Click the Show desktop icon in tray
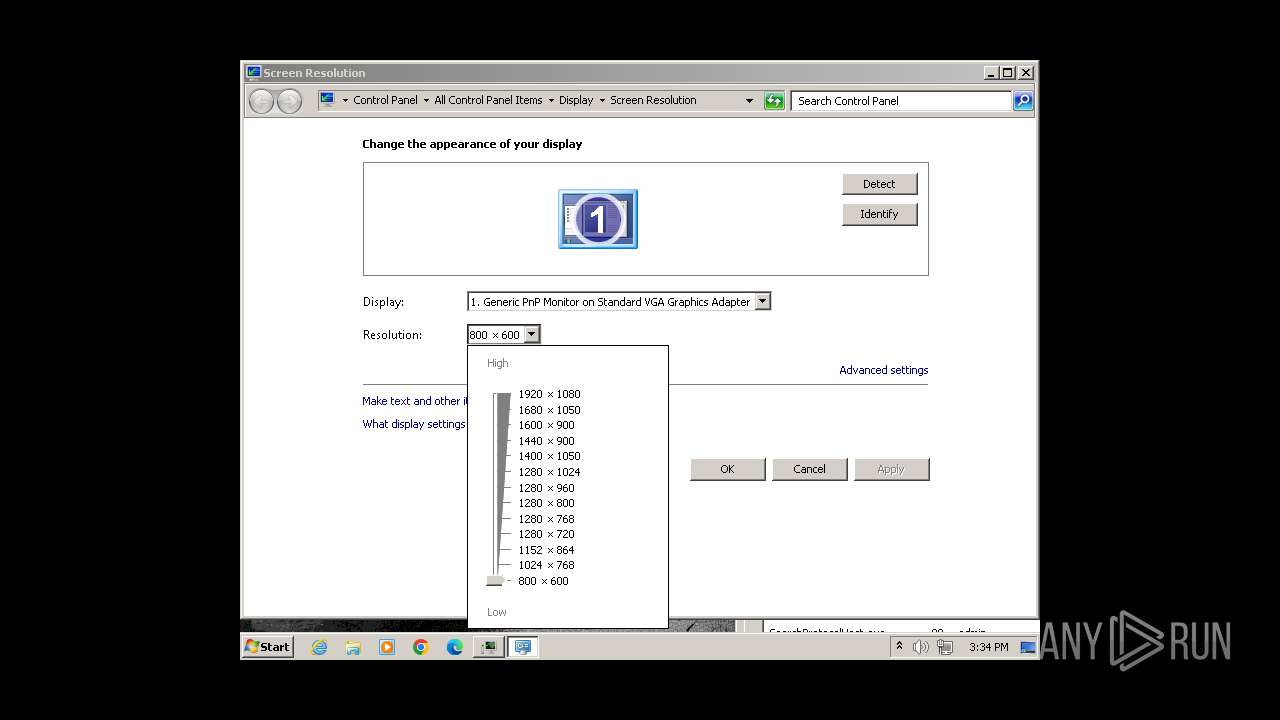The height and width of the screenshot is (720, 1280). click(x=1027, y=647)
